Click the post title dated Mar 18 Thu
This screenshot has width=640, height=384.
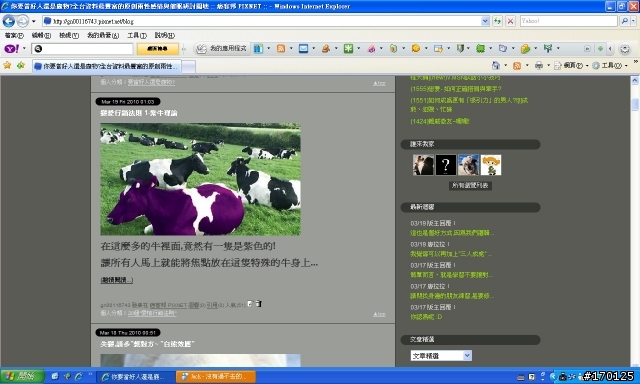click(x=147, y=344)
